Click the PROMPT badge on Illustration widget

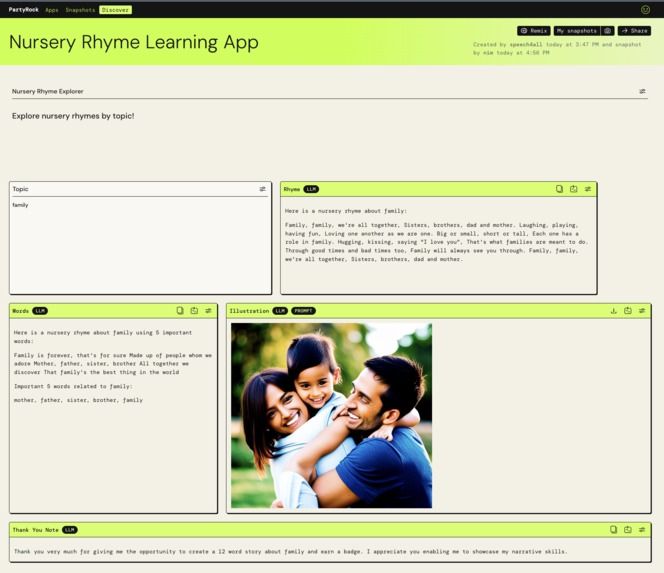303,311
